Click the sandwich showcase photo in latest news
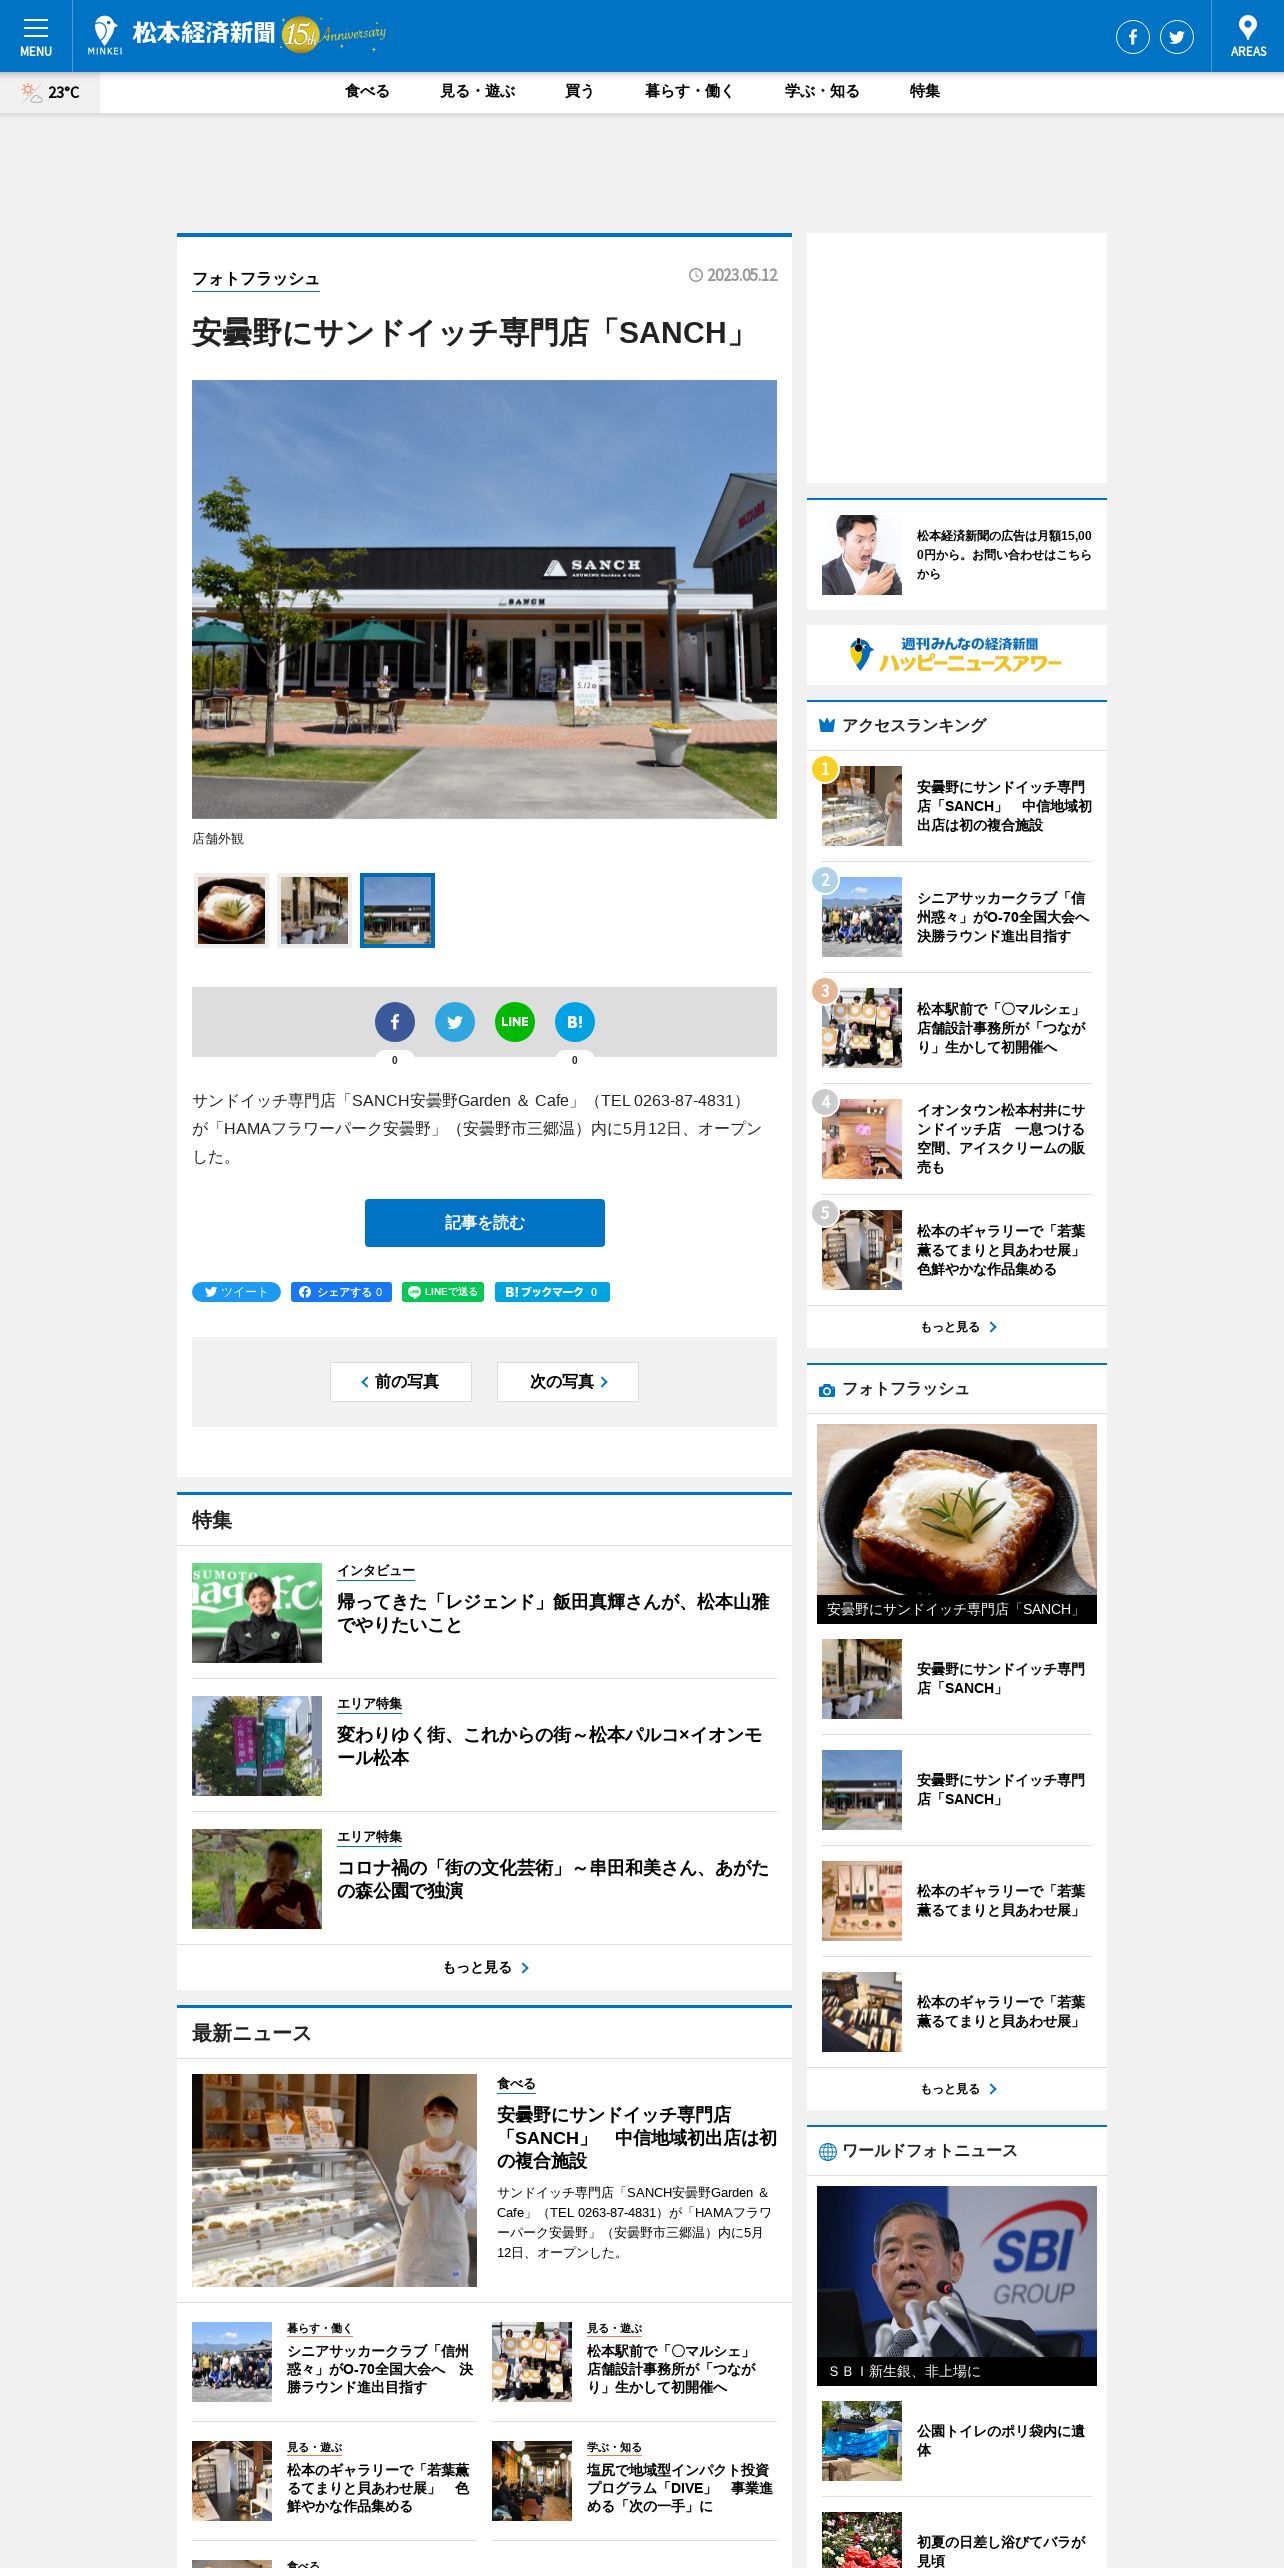 point(334,2180)
